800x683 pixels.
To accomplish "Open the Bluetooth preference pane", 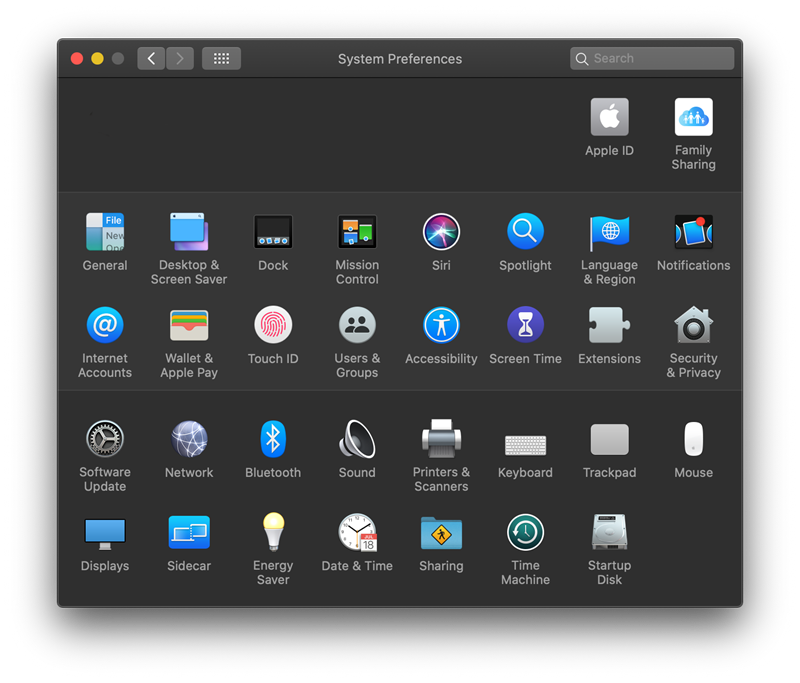I will tap(273, 439).
